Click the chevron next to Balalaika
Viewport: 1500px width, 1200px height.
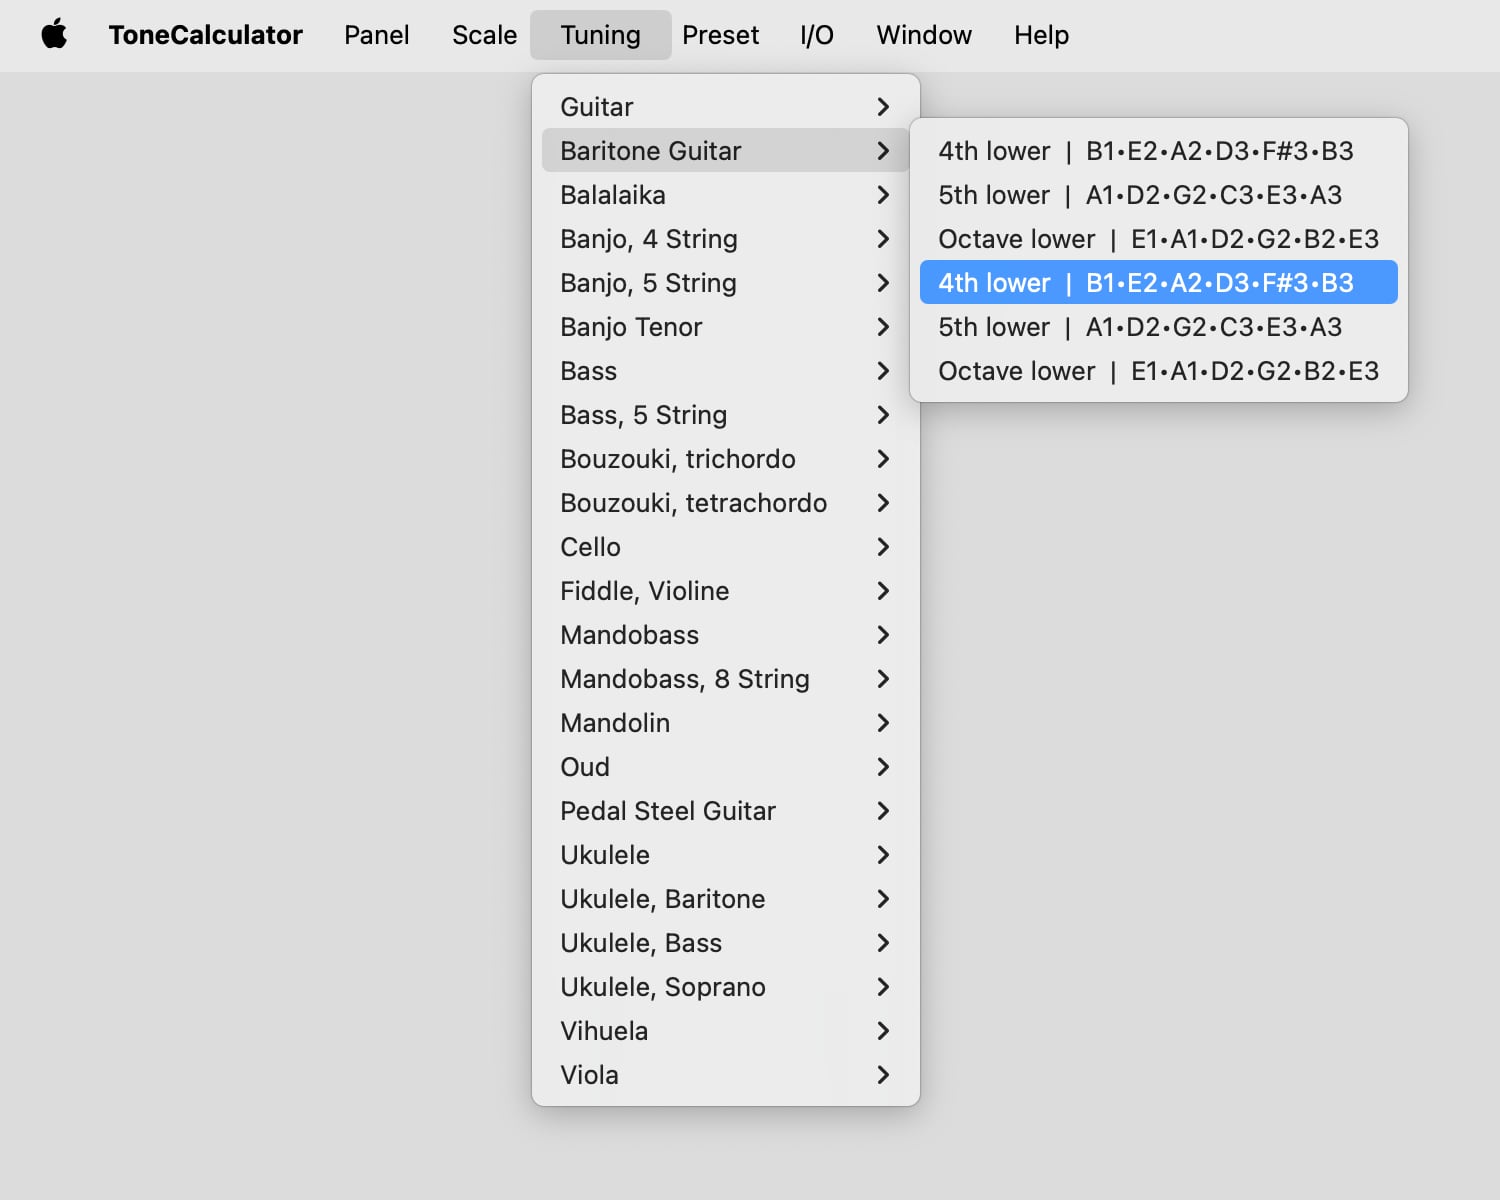882,195
